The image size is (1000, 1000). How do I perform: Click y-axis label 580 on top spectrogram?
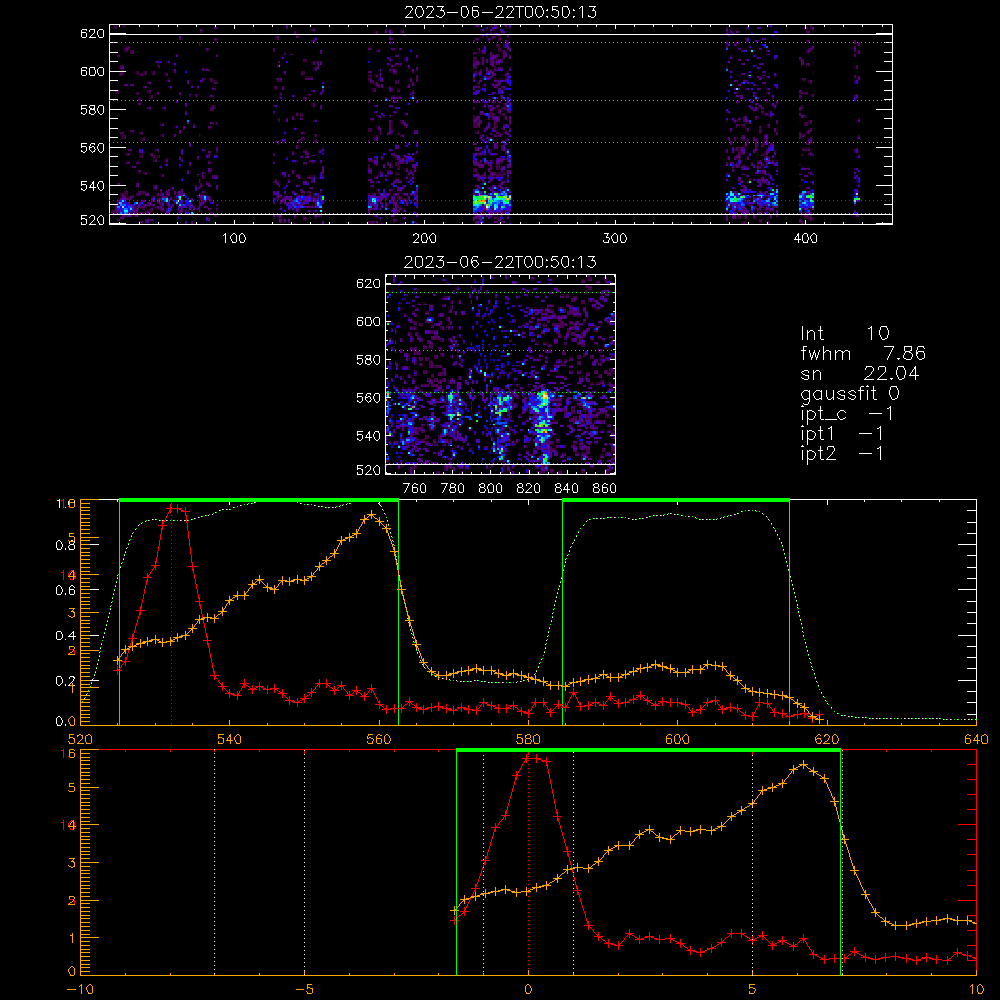92,110
